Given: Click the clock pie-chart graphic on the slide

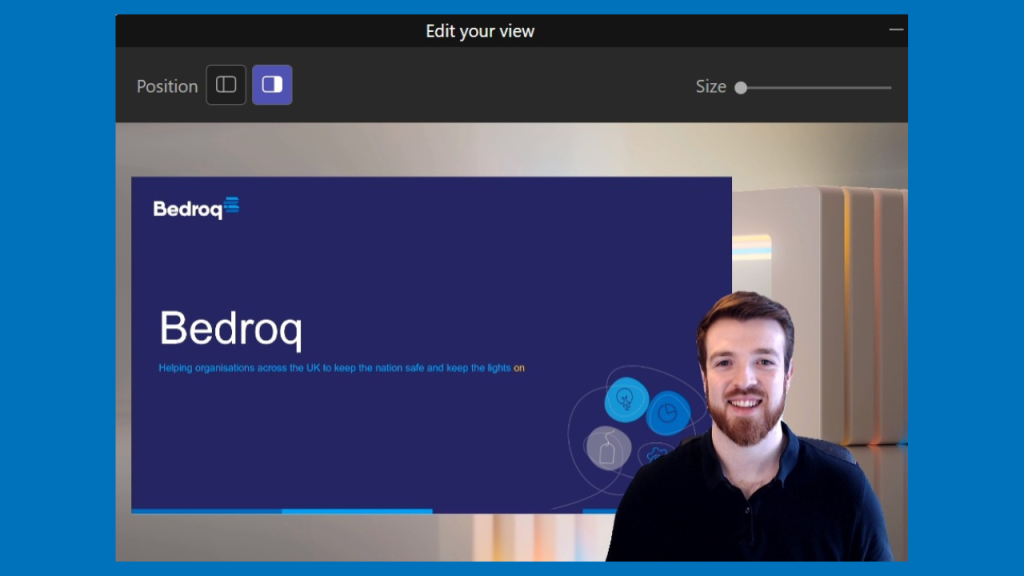Looking at the screenshot, I should pos(666,412).
